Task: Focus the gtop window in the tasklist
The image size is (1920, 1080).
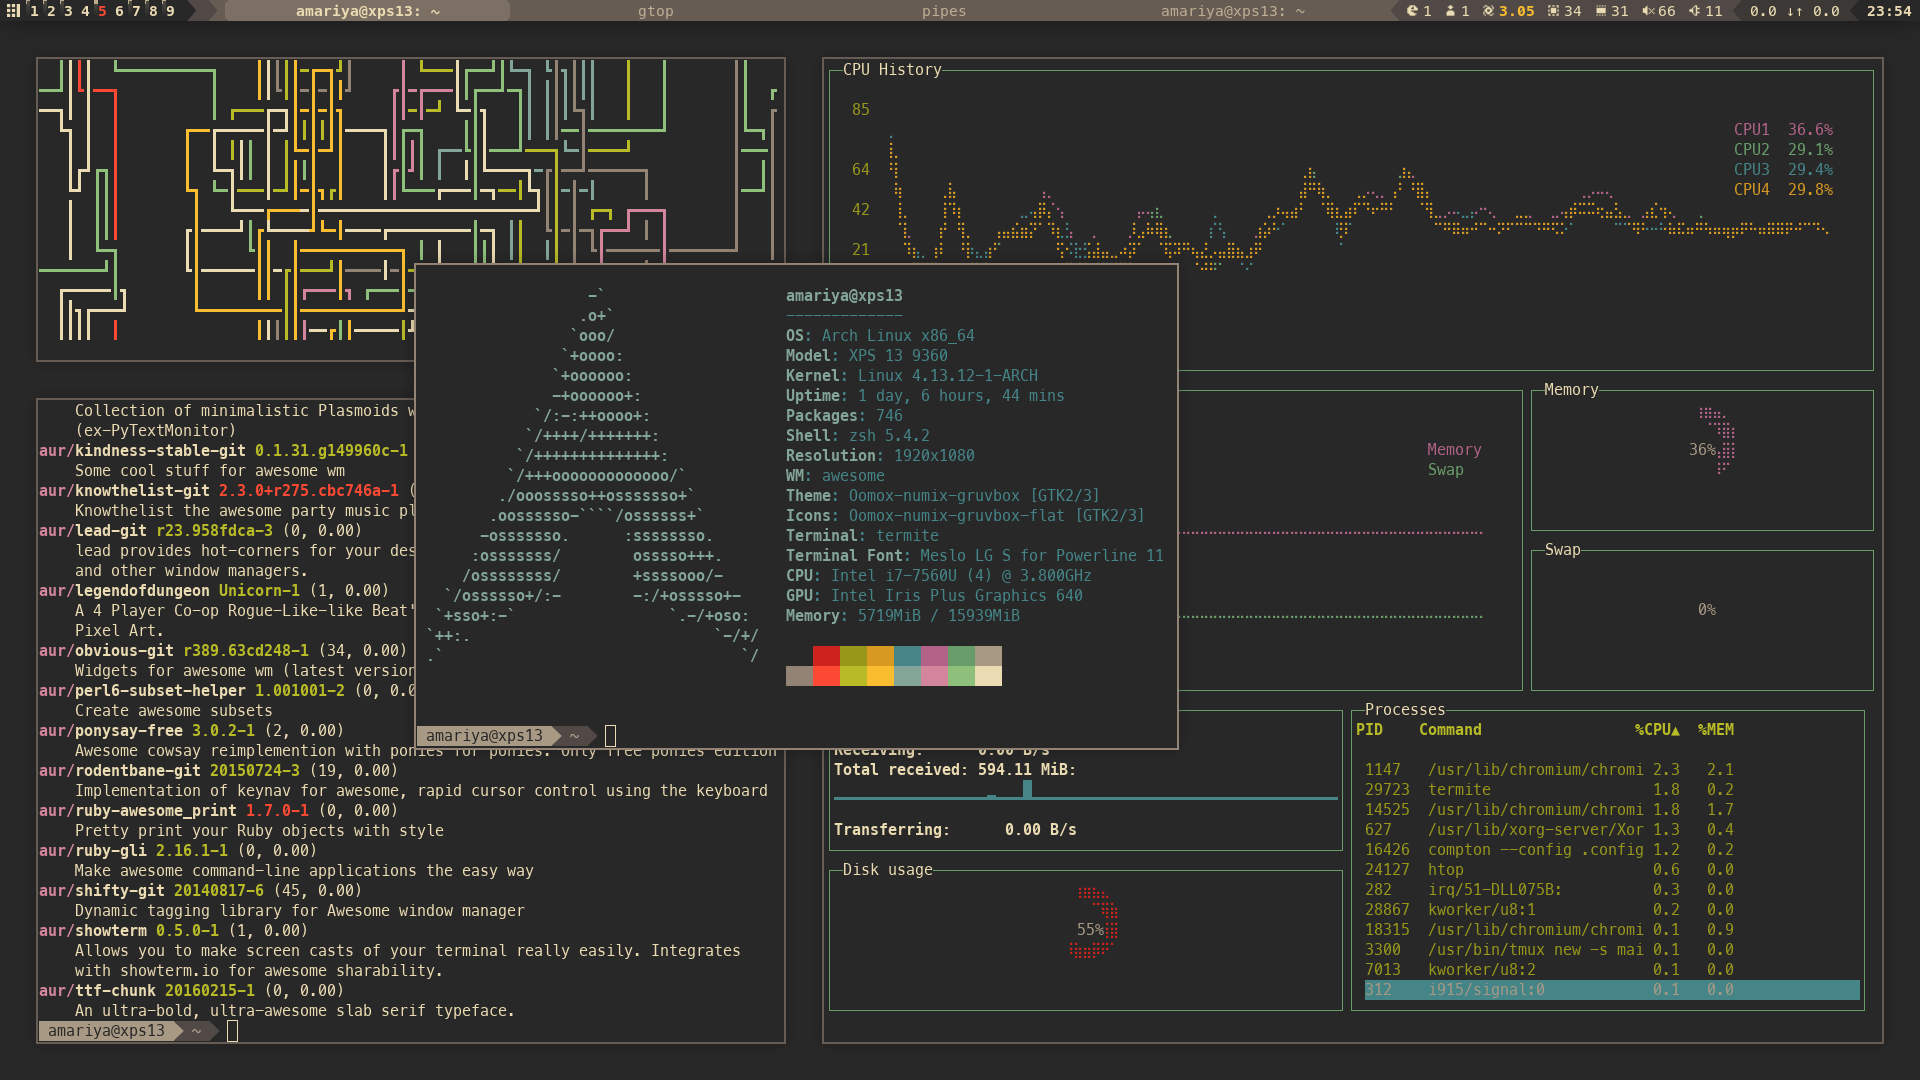Action: [x=655, y=11]
